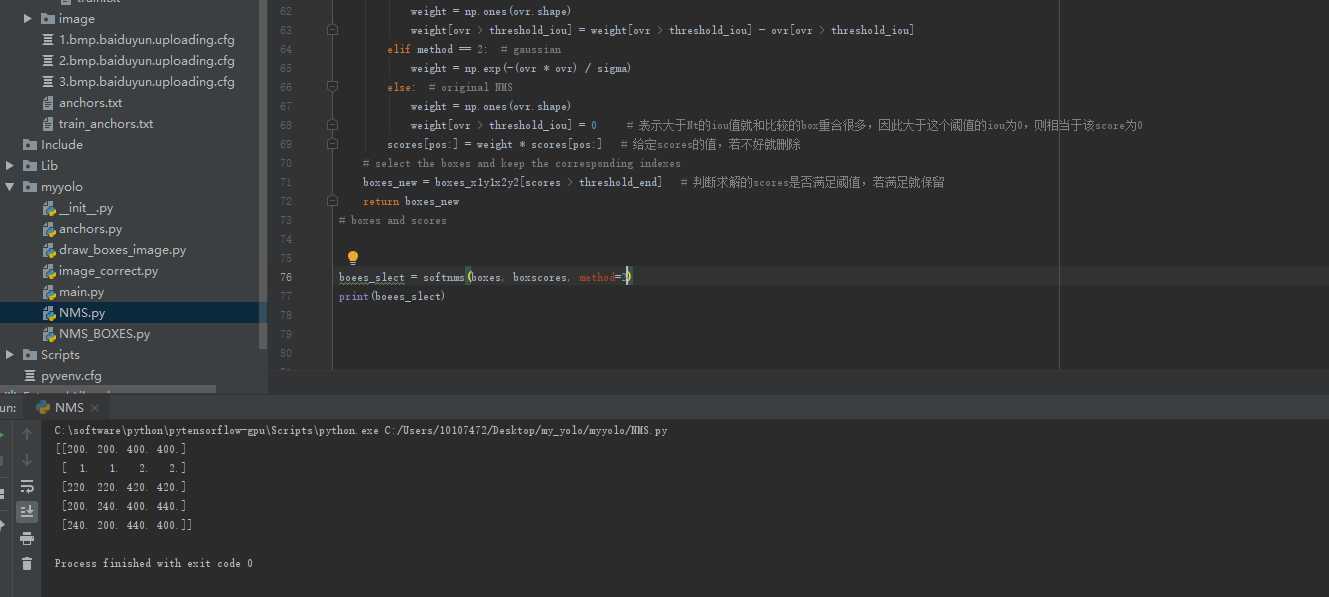Select NMS.py in project tree
This screenshot has width=1329, height=597.
tap(81, 313)
